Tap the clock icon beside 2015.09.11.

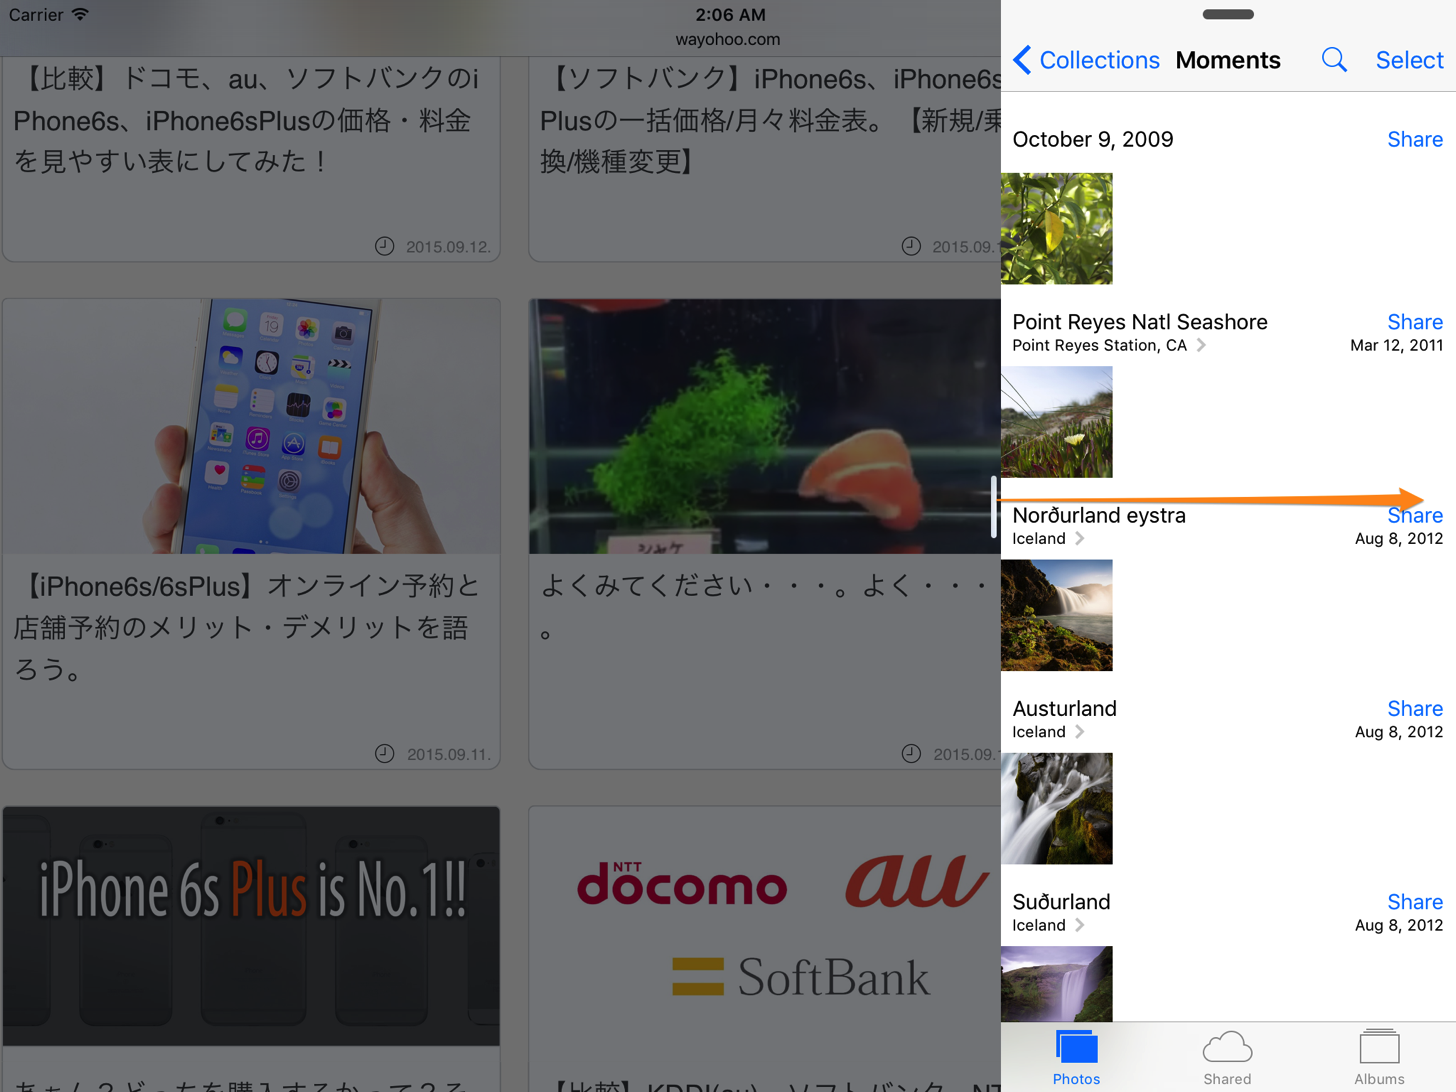[x=384, y=753]
